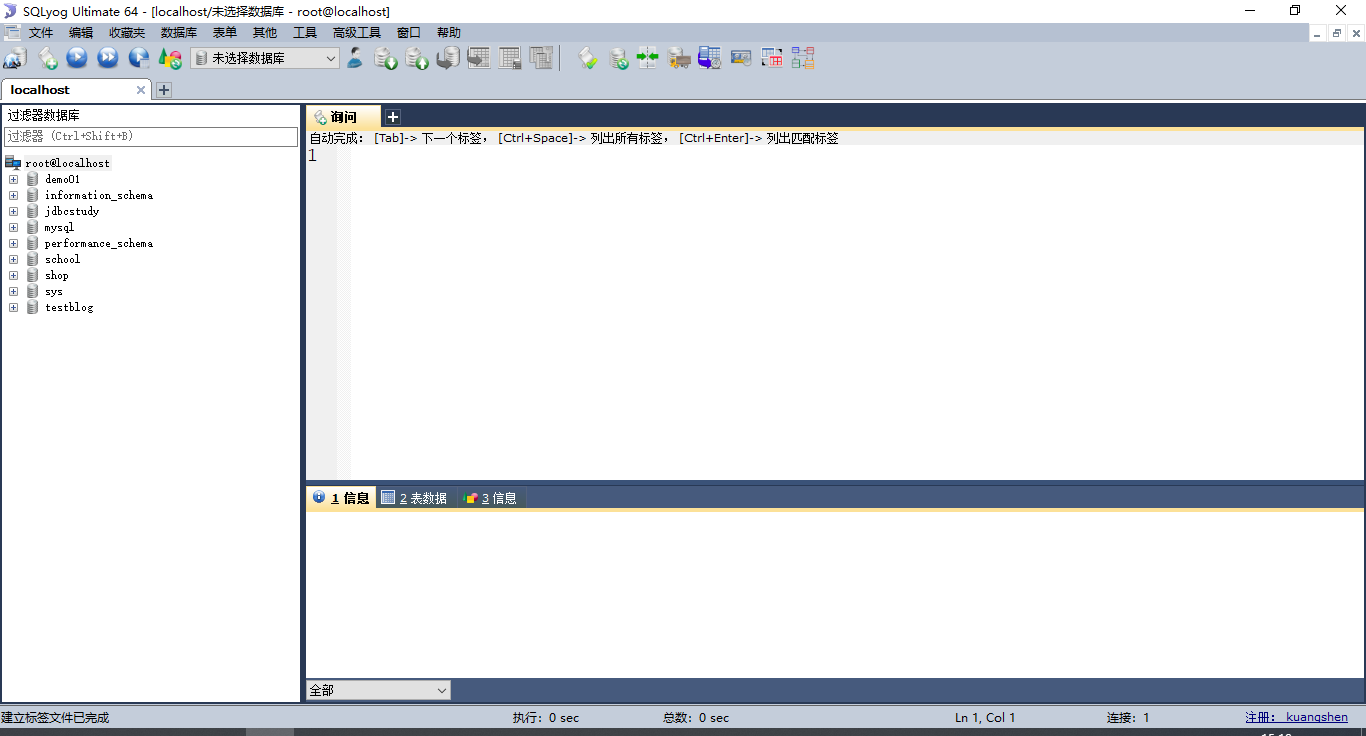Viewport: 1366px width, 736px height.
Task: Select the testblog database name
Action: (x=69, y=307)
